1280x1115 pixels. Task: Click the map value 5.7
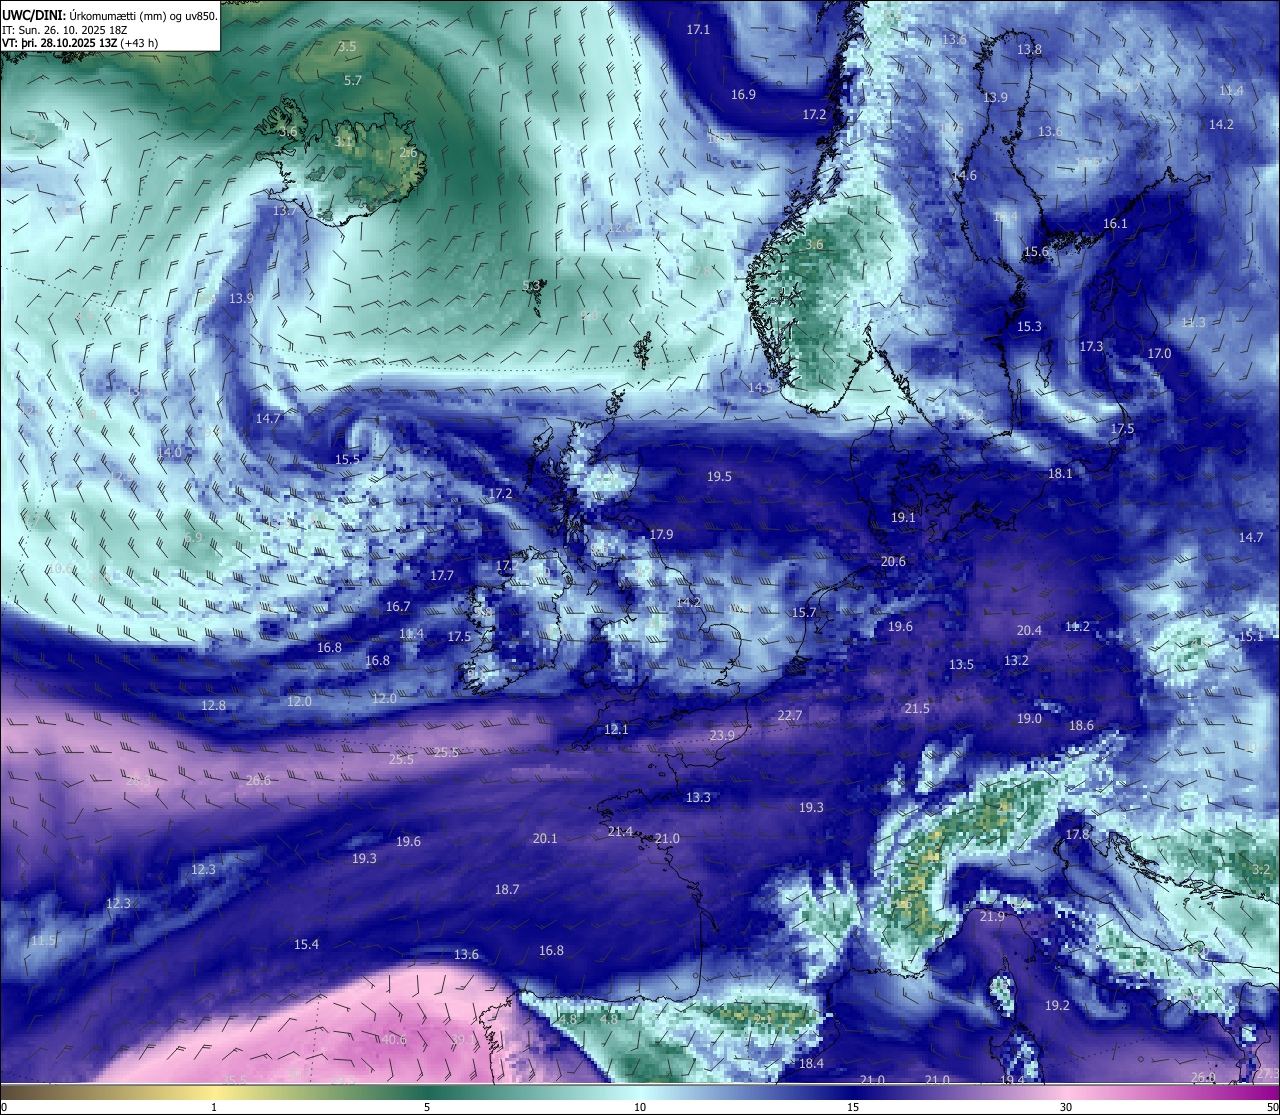tap(353, 81)
